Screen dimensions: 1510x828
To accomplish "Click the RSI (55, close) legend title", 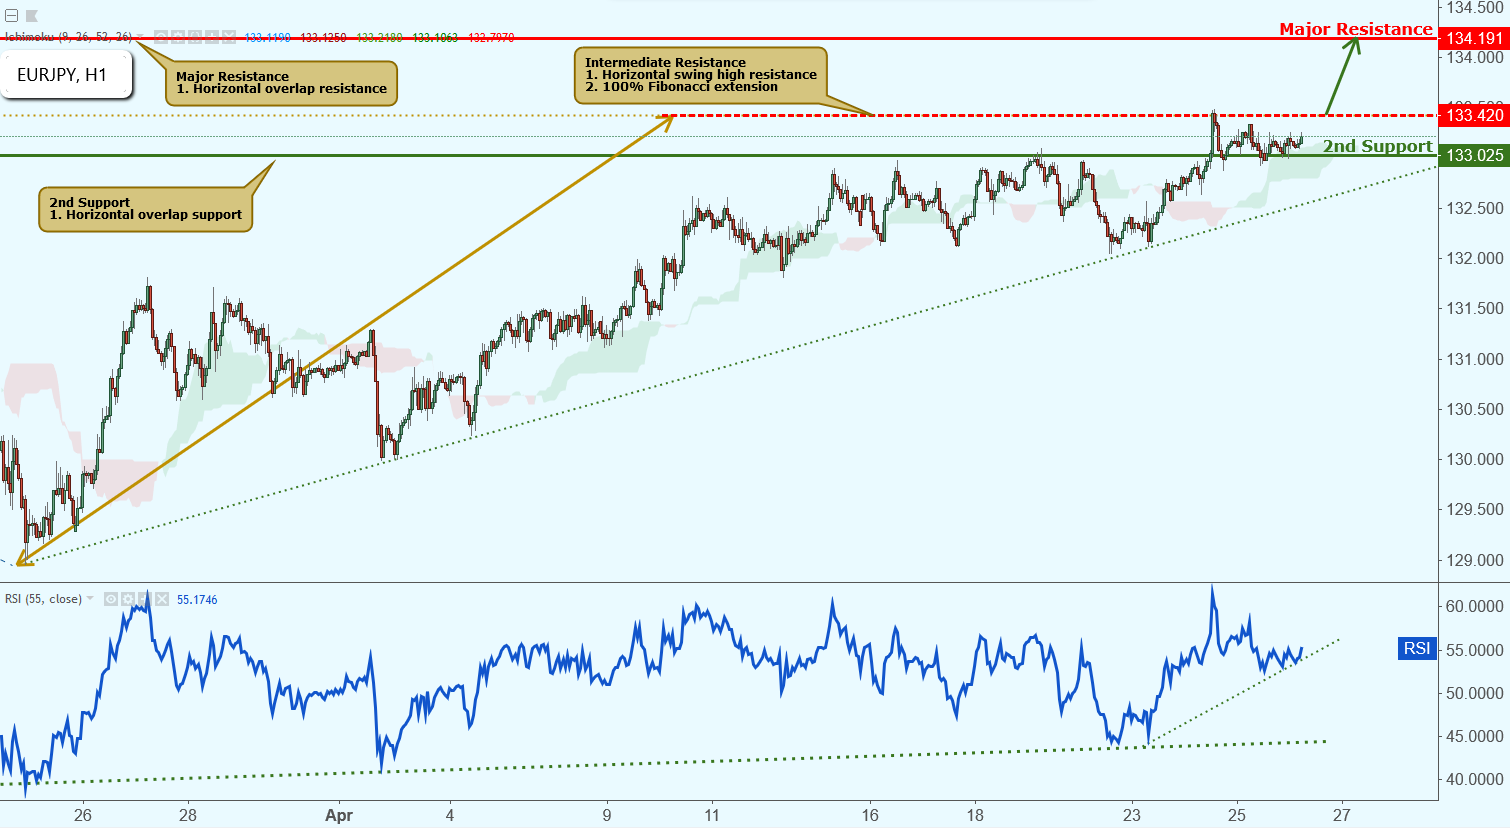I will [x=43, y=599].
